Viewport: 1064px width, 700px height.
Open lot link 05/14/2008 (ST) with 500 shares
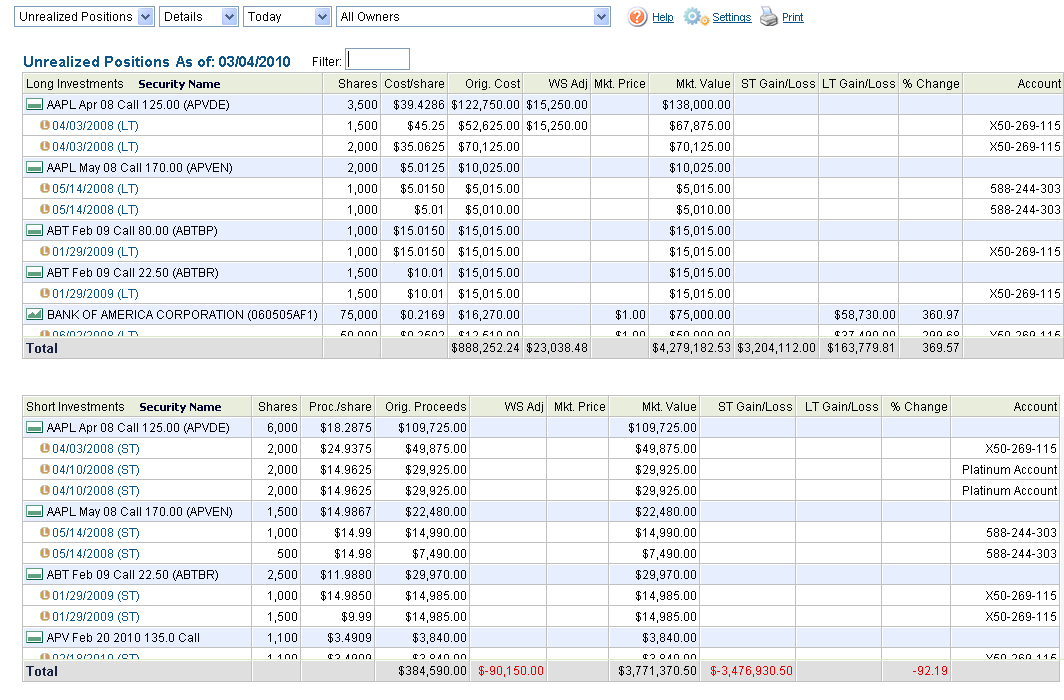(x=96, y=554)
